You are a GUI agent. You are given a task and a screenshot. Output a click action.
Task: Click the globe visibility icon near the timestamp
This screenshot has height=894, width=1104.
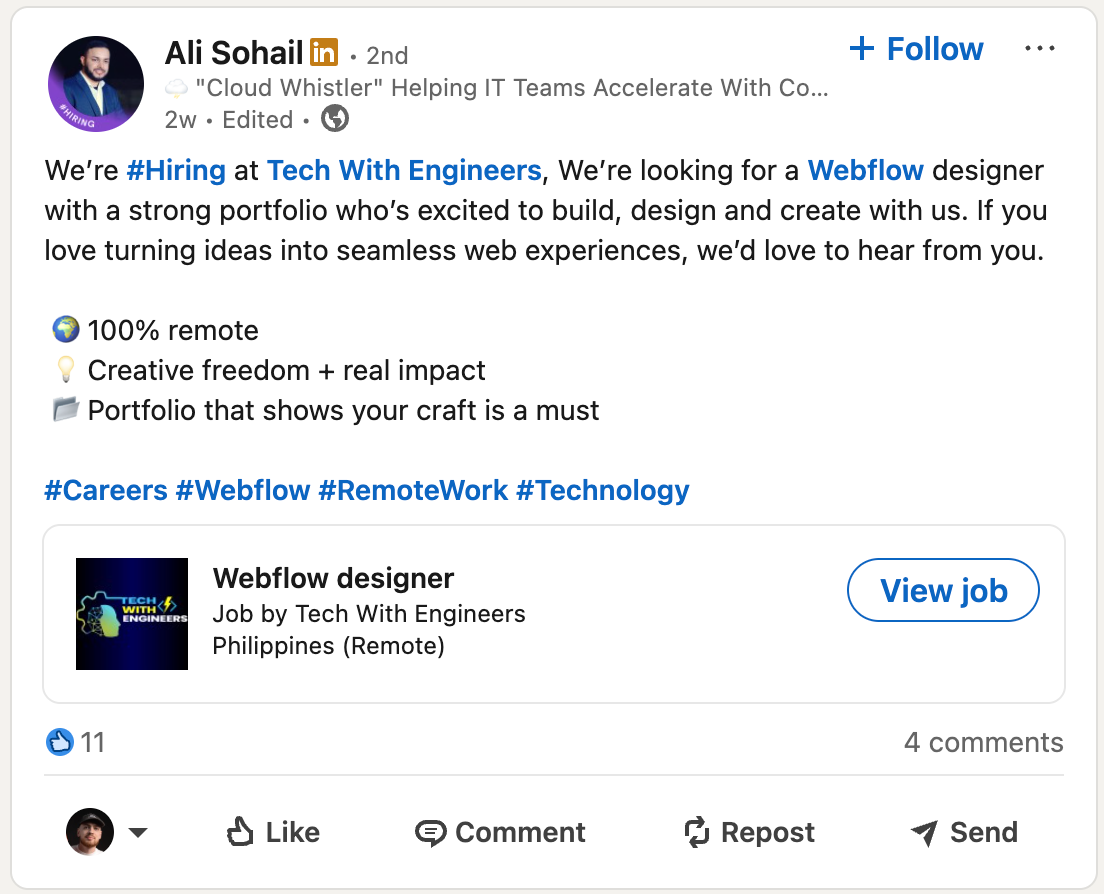coord(334,119)
